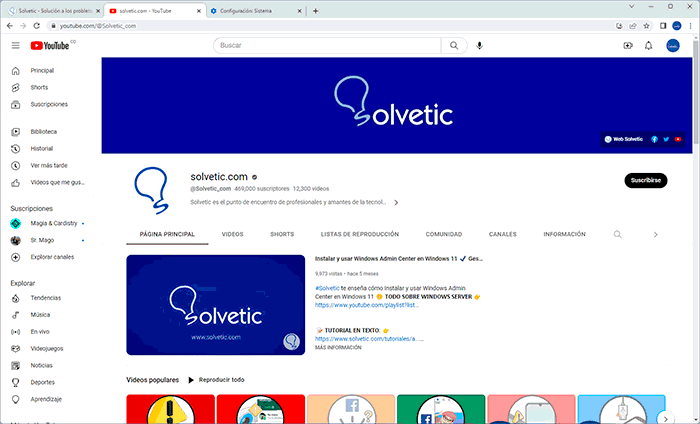The height and width of the screenshot is (424, 700).
Task: Open the LISTAS DE REPRODUCCIÓN tab
Action: pos(360,234)
